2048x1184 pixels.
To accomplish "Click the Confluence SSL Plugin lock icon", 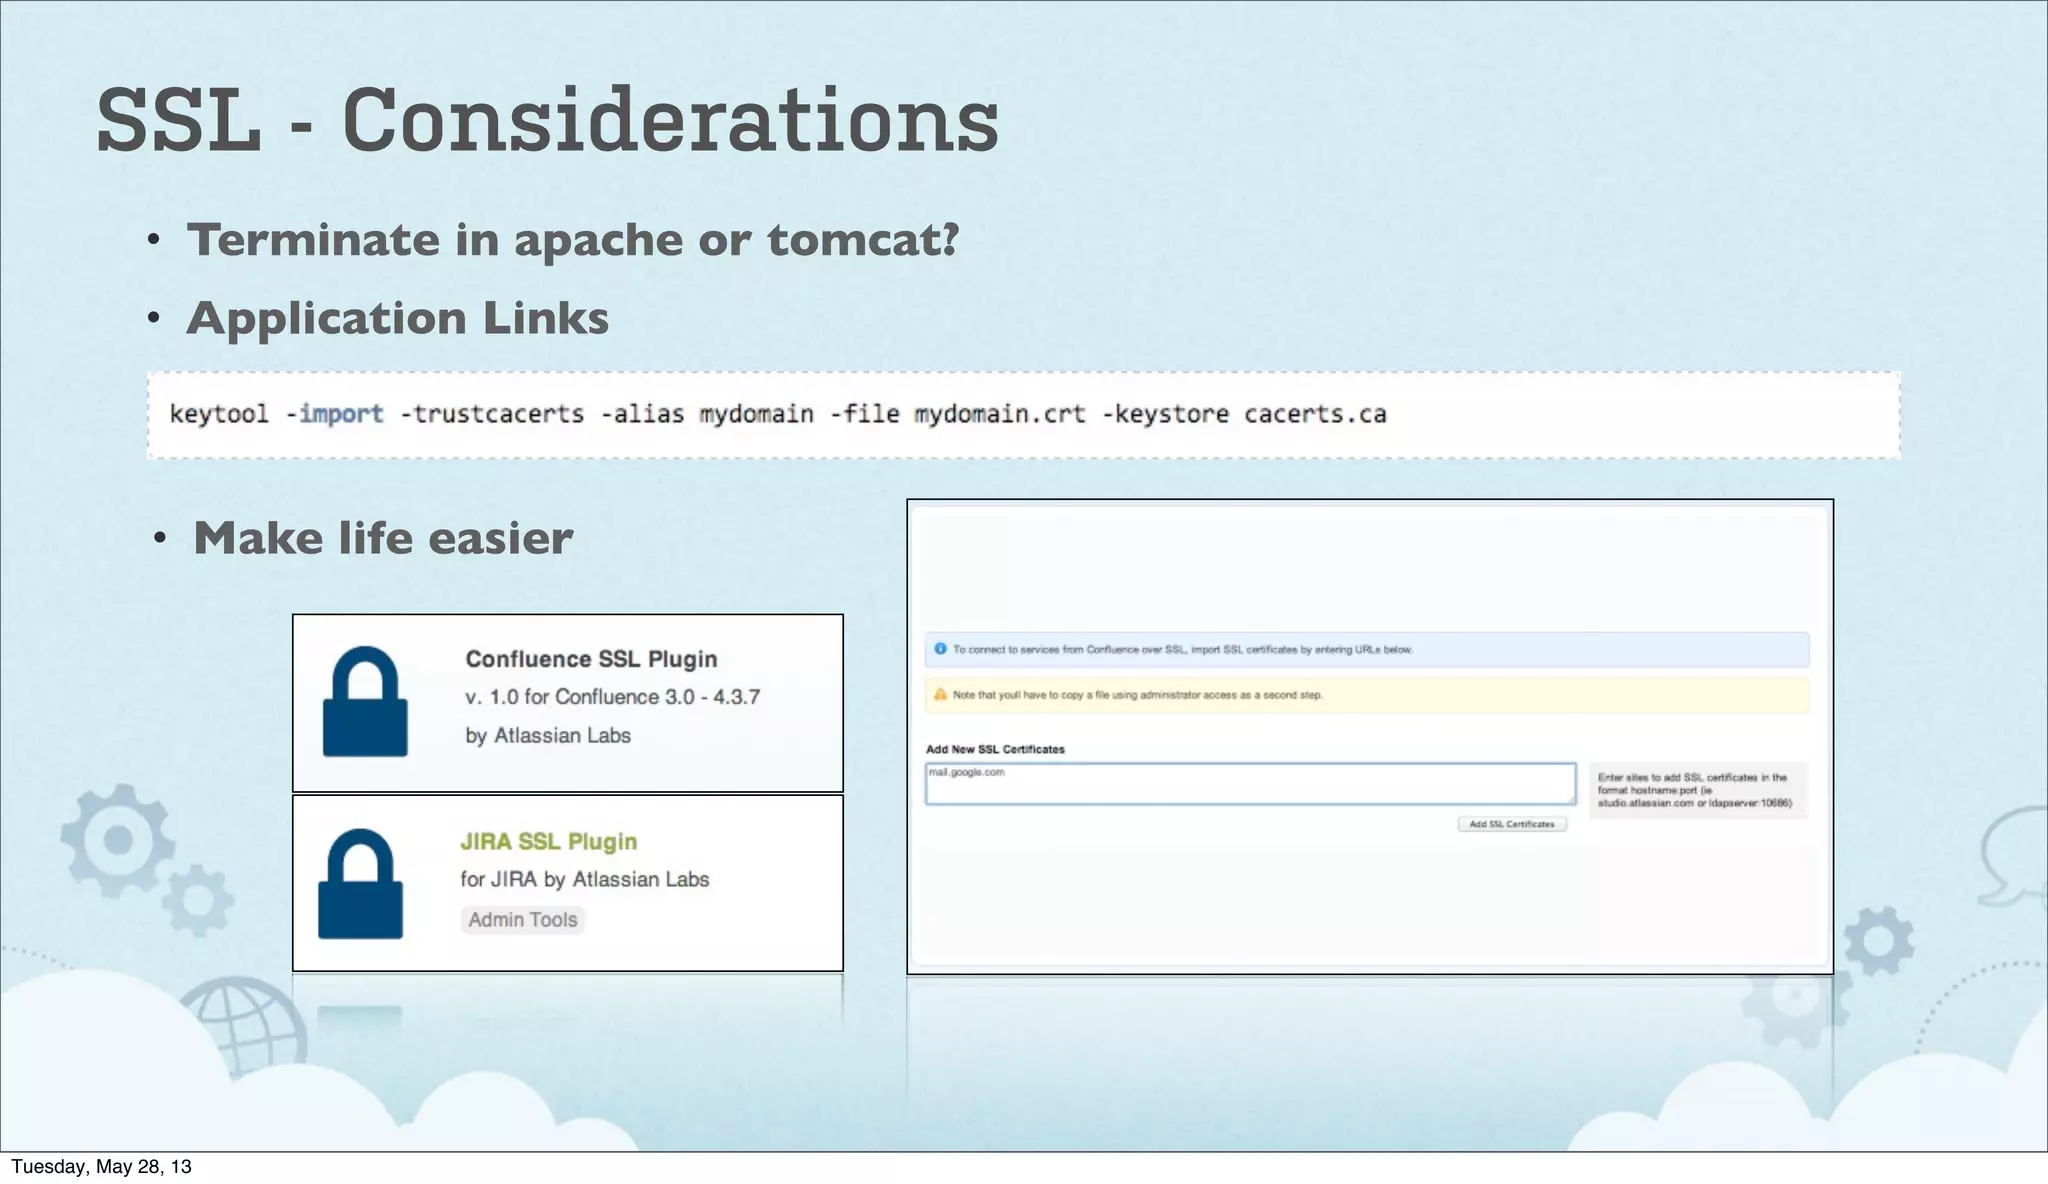I will click(365, 701).
